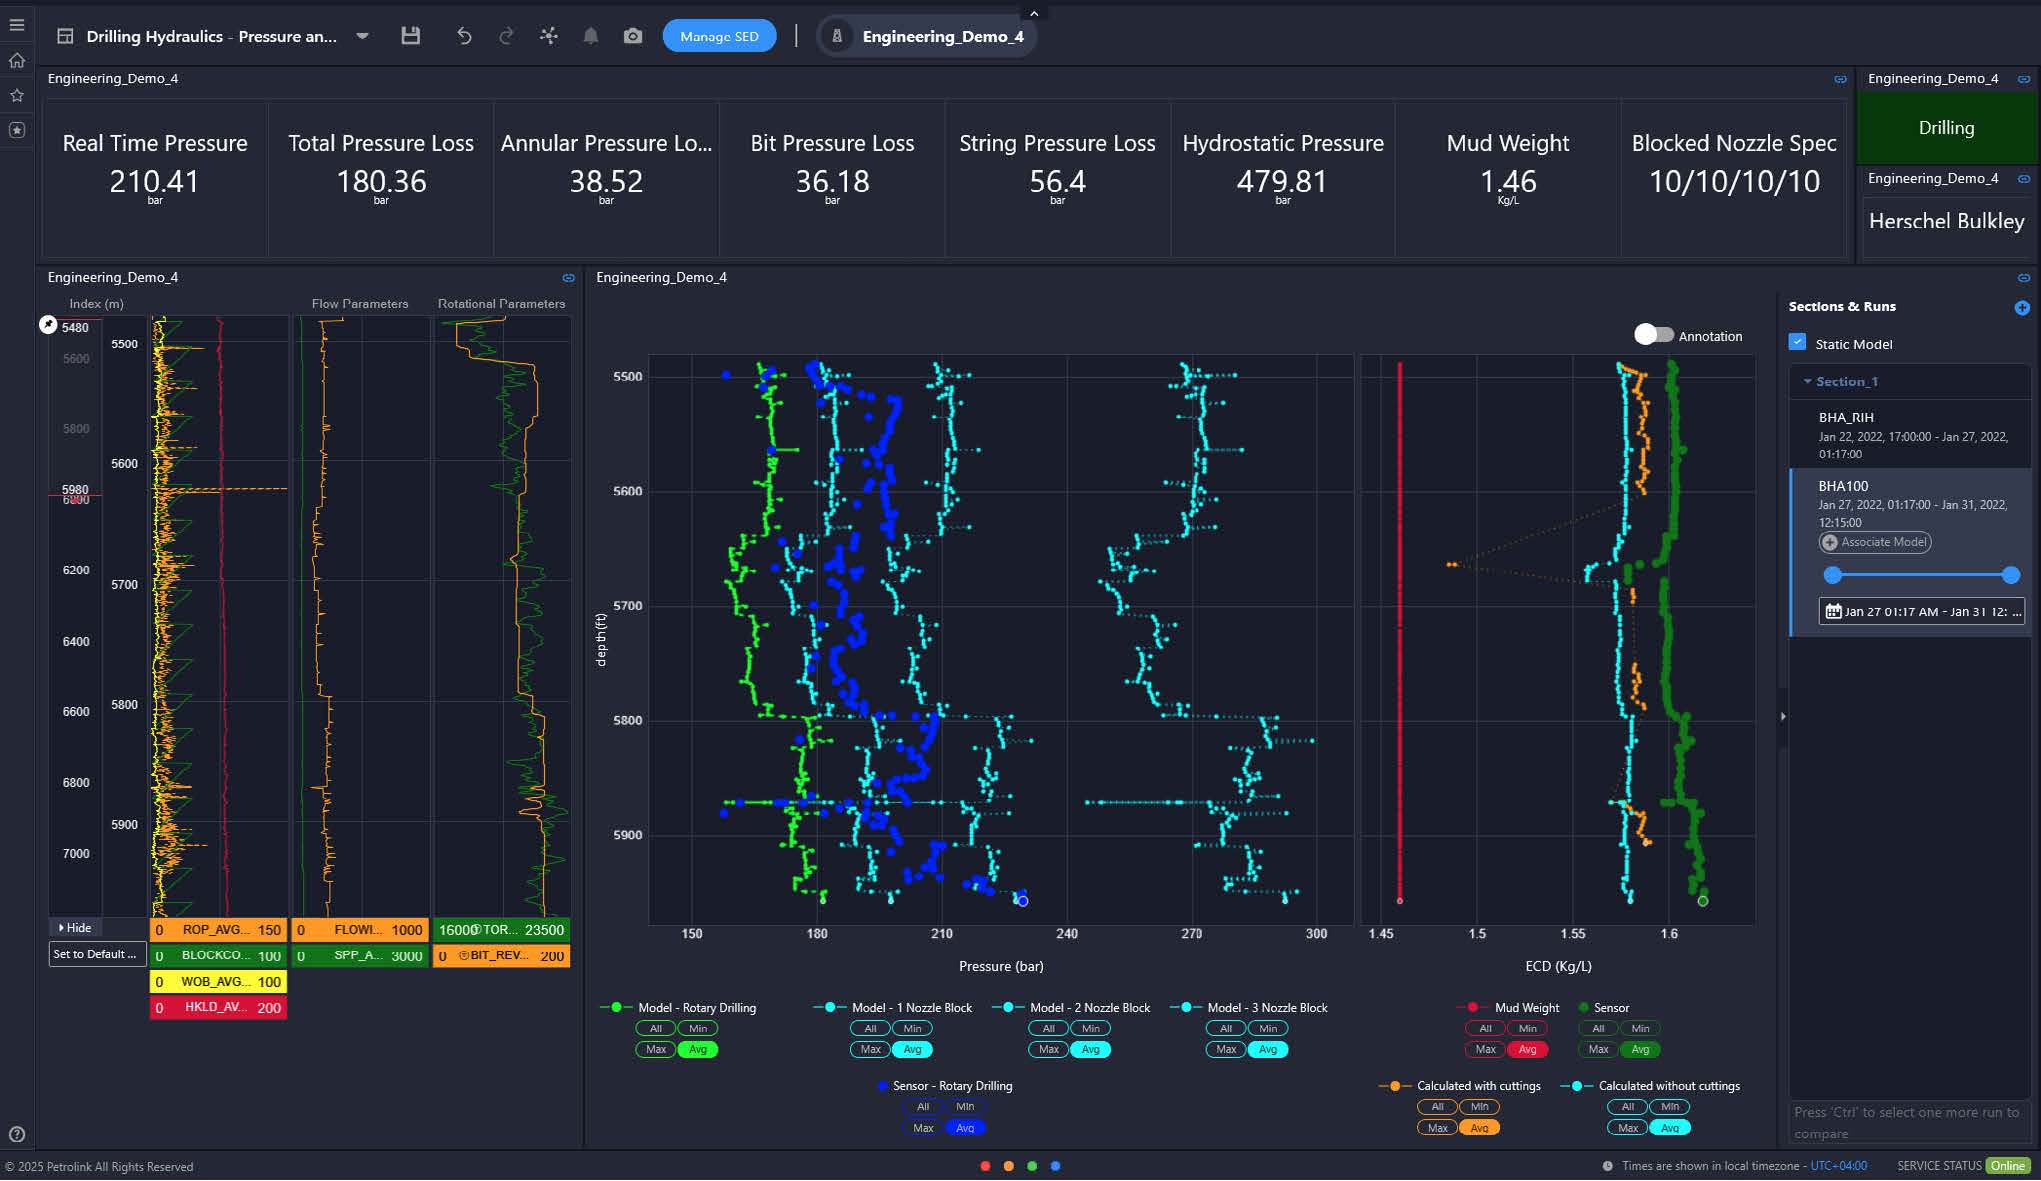Click the right handle of time range slider

tap(2011, 575)
